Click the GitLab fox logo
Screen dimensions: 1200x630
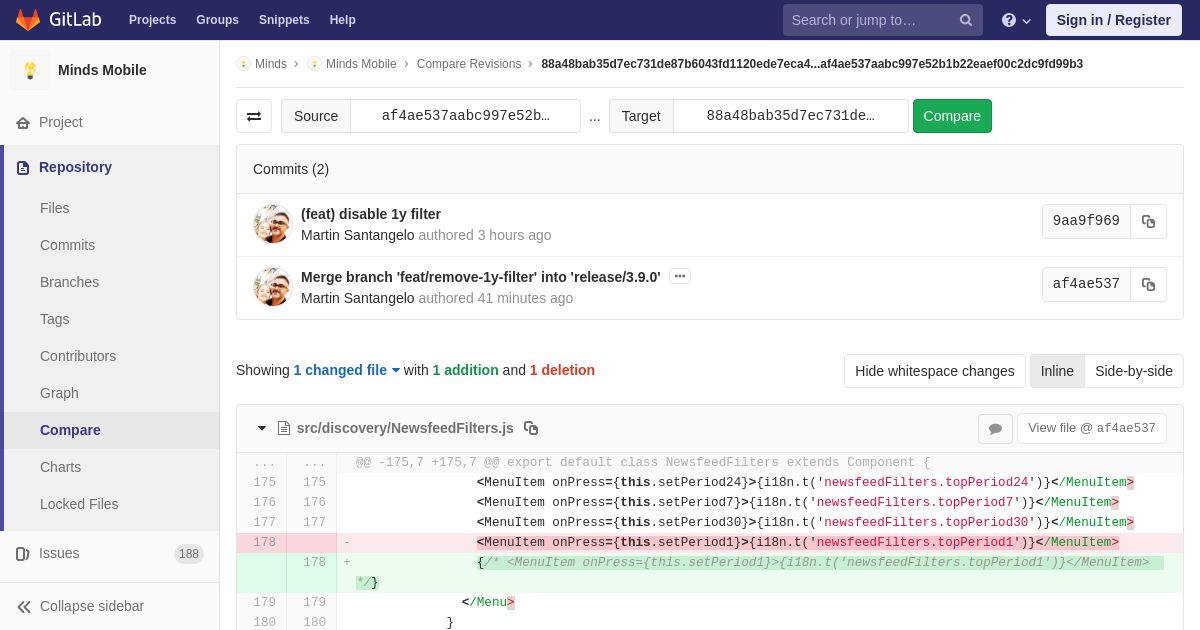click(28, 20)
